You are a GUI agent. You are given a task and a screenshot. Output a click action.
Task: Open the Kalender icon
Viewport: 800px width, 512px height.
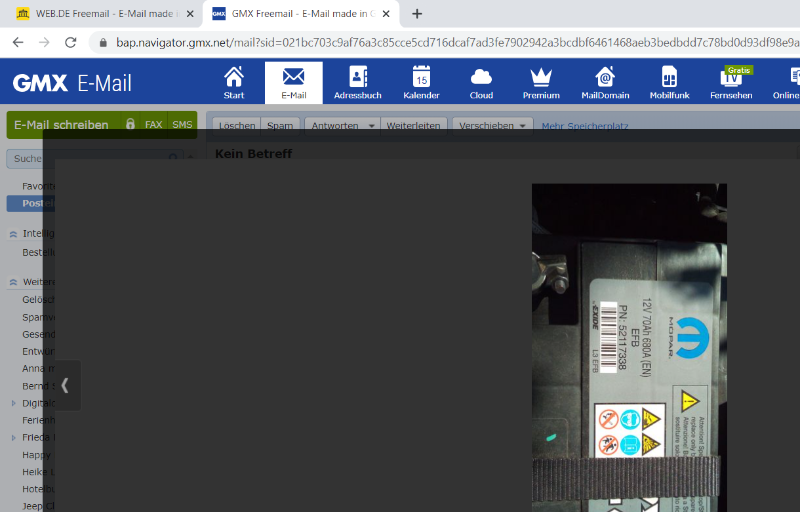pyautogui.click(x=421, y=83)
